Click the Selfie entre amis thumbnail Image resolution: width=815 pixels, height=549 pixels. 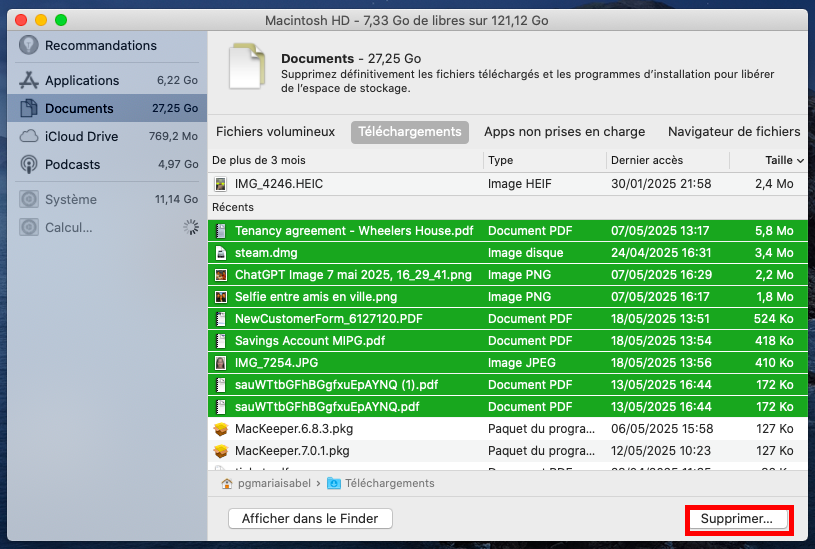point(221,297)
